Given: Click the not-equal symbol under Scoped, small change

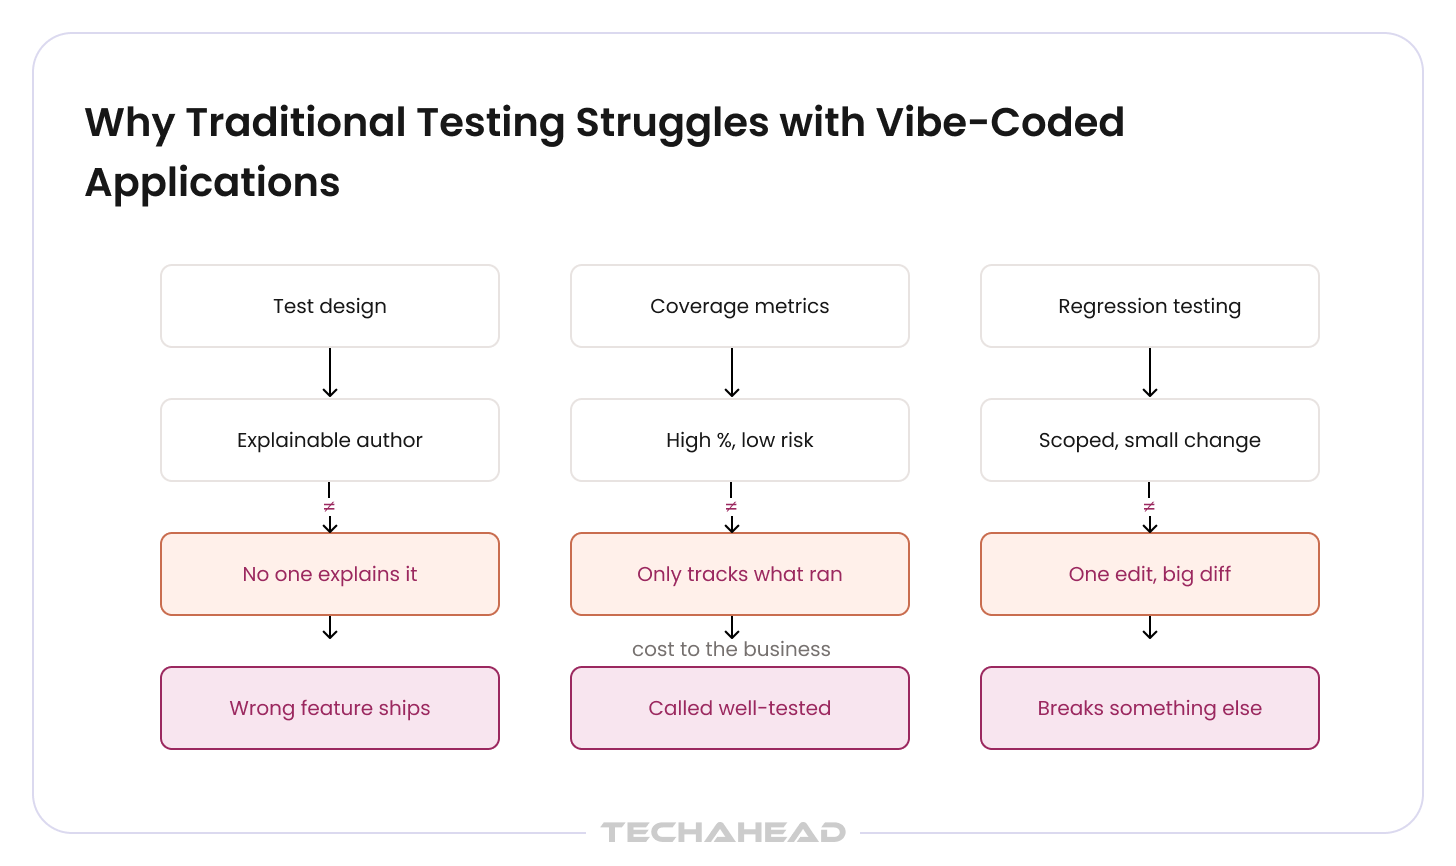Looking at the screenshot, I should (1150, 507).
